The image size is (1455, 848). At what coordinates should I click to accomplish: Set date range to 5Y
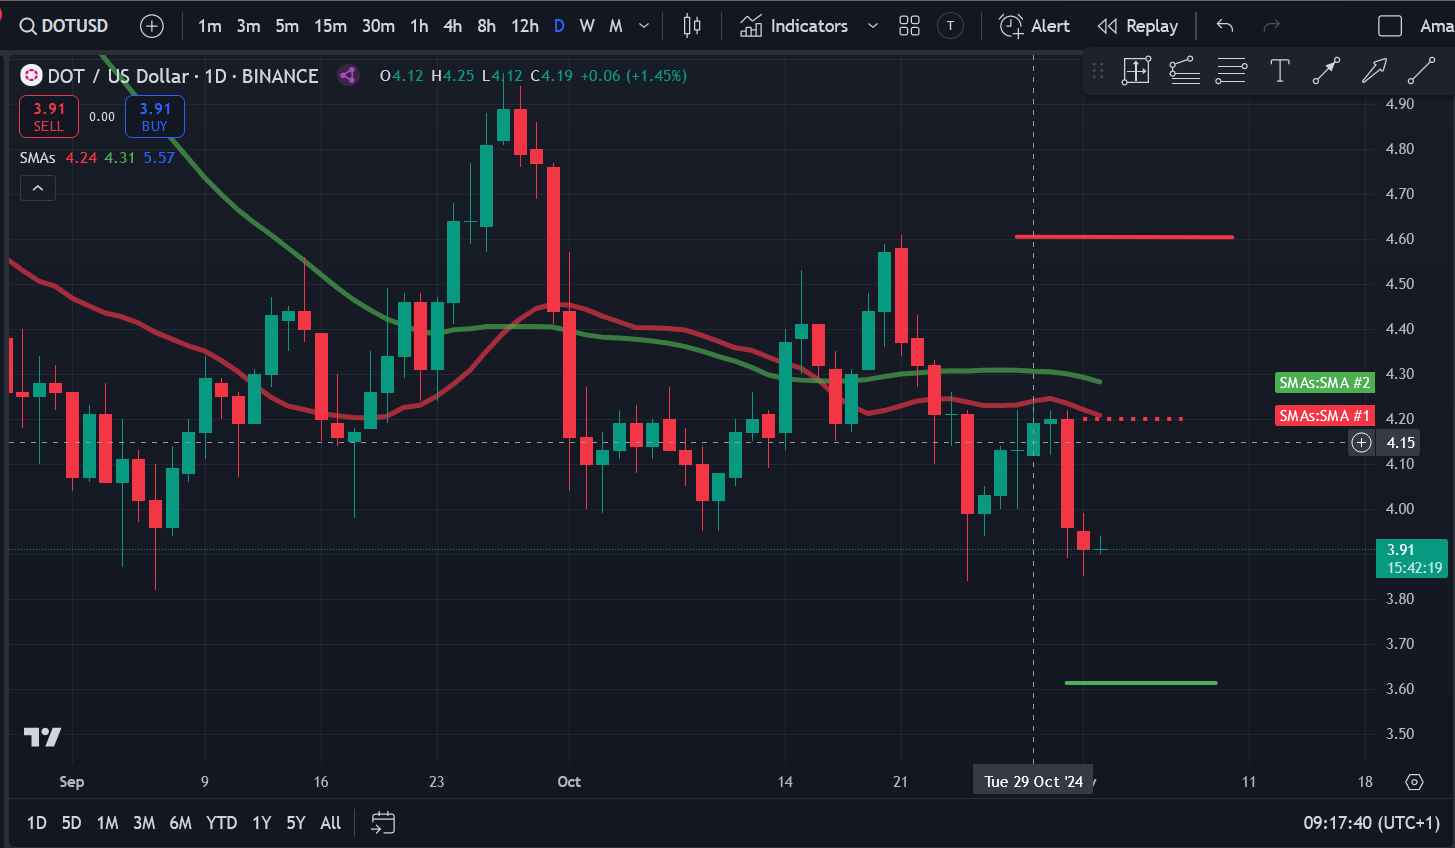point(296,823)
